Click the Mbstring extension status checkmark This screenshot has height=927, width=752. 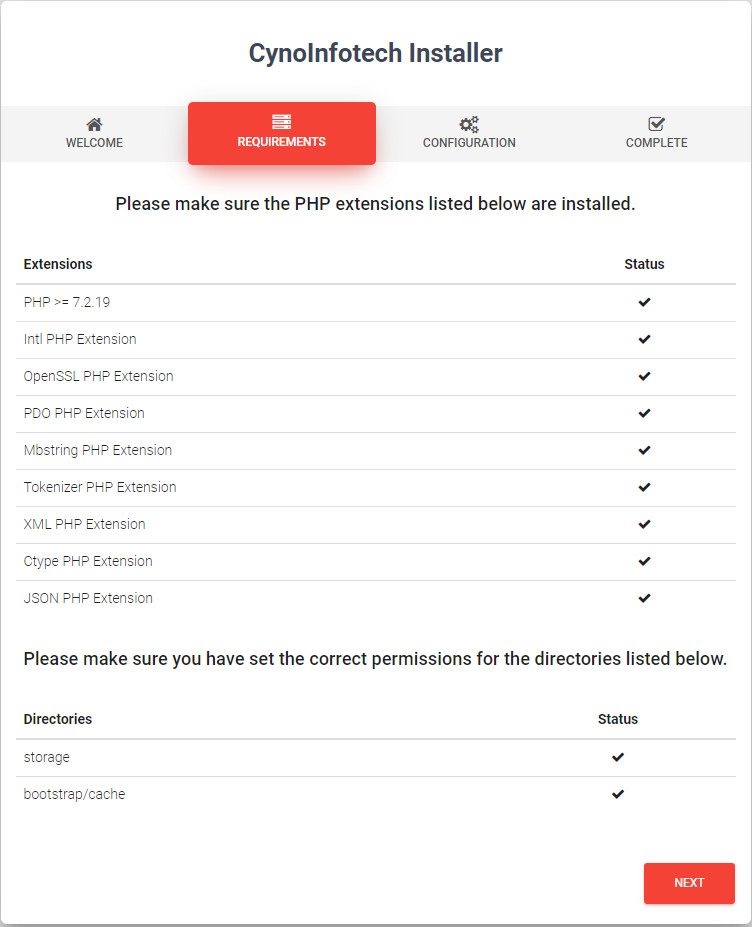[644, 450]
